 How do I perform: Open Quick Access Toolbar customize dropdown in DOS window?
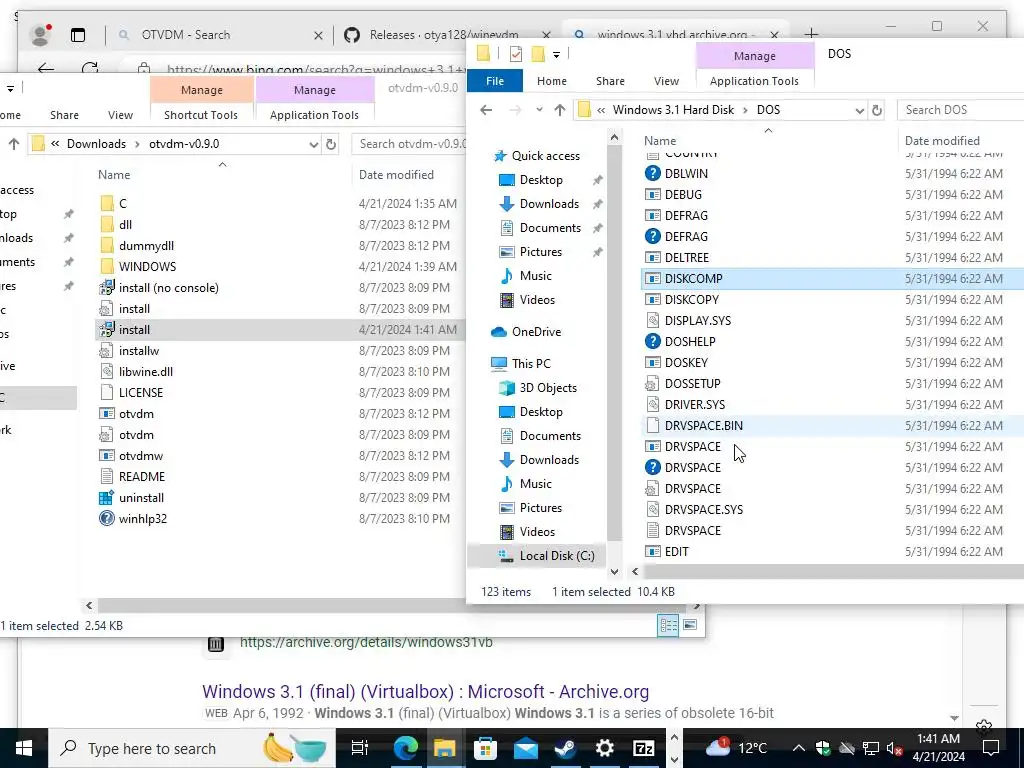click(x=556, y=54)
